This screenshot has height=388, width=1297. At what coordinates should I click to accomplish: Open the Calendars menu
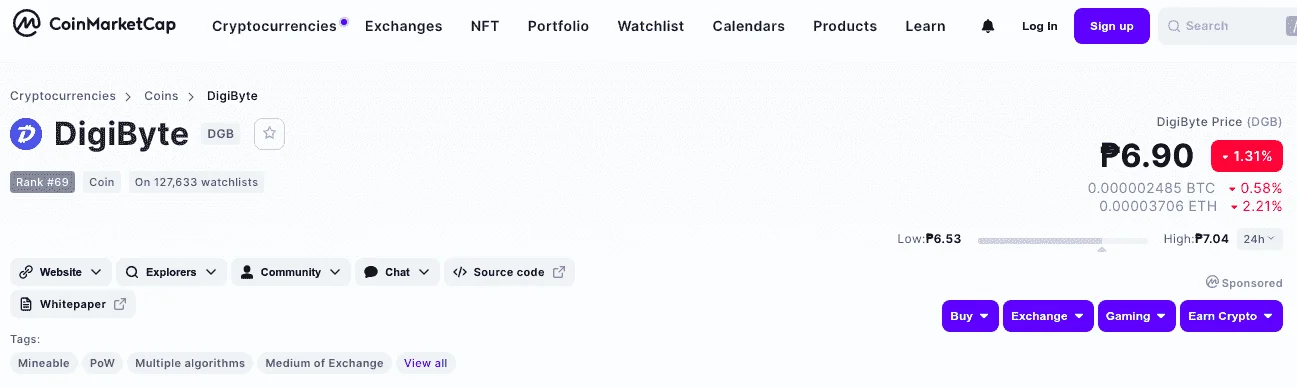749,26
